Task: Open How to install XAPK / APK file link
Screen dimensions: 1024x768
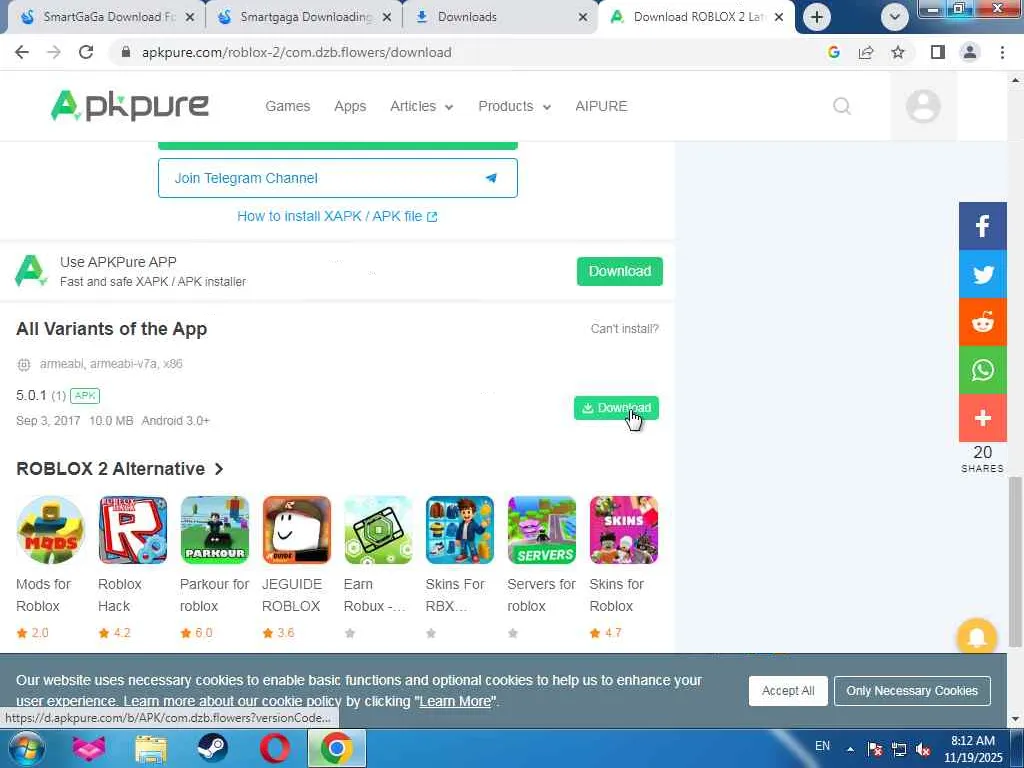Action: [x=337, y=216]
